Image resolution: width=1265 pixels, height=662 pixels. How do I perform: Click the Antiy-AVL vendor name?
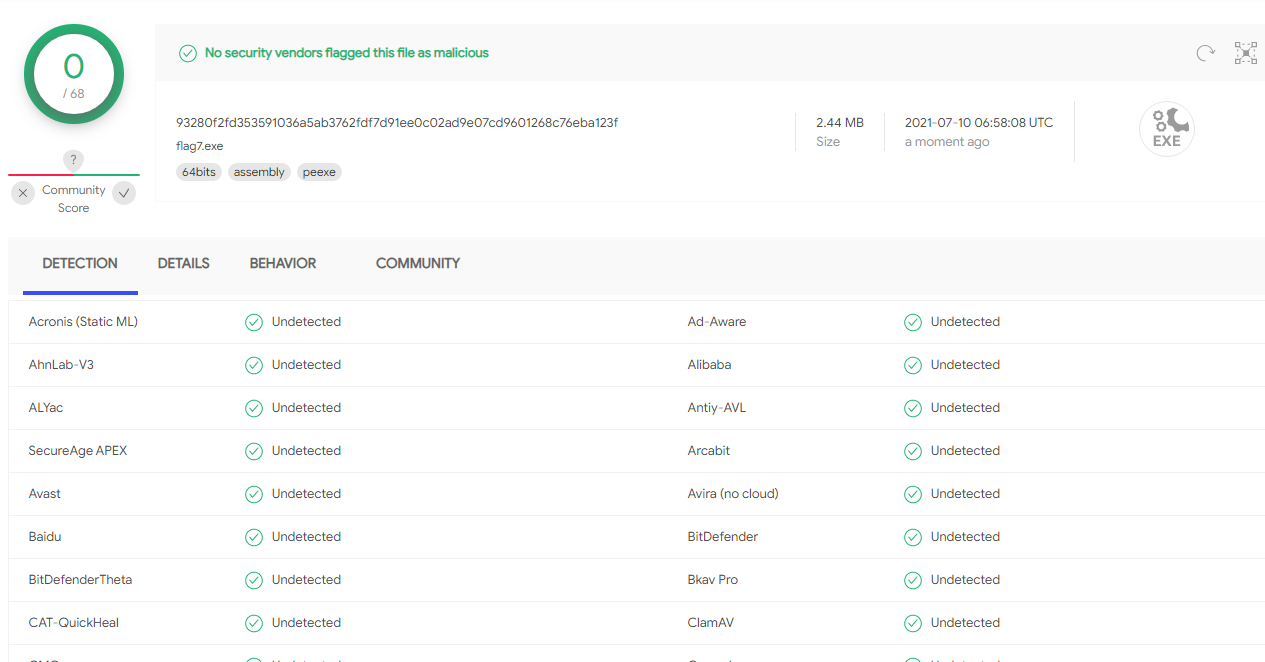click(x=717, y=408)
